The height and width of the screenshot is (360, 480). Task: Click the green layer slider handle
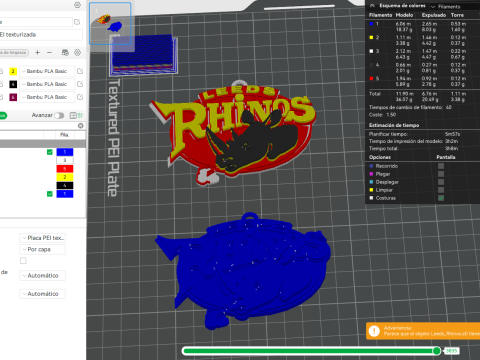(437, 351)
